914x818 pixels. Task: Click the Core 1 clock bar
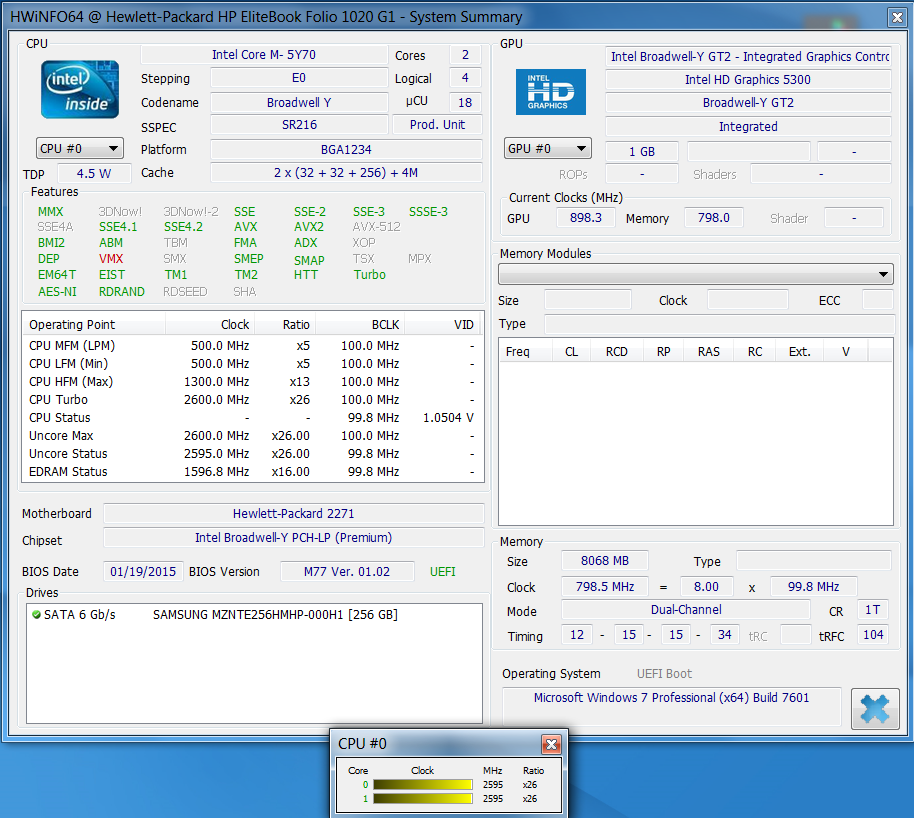(x=423, y=799)
